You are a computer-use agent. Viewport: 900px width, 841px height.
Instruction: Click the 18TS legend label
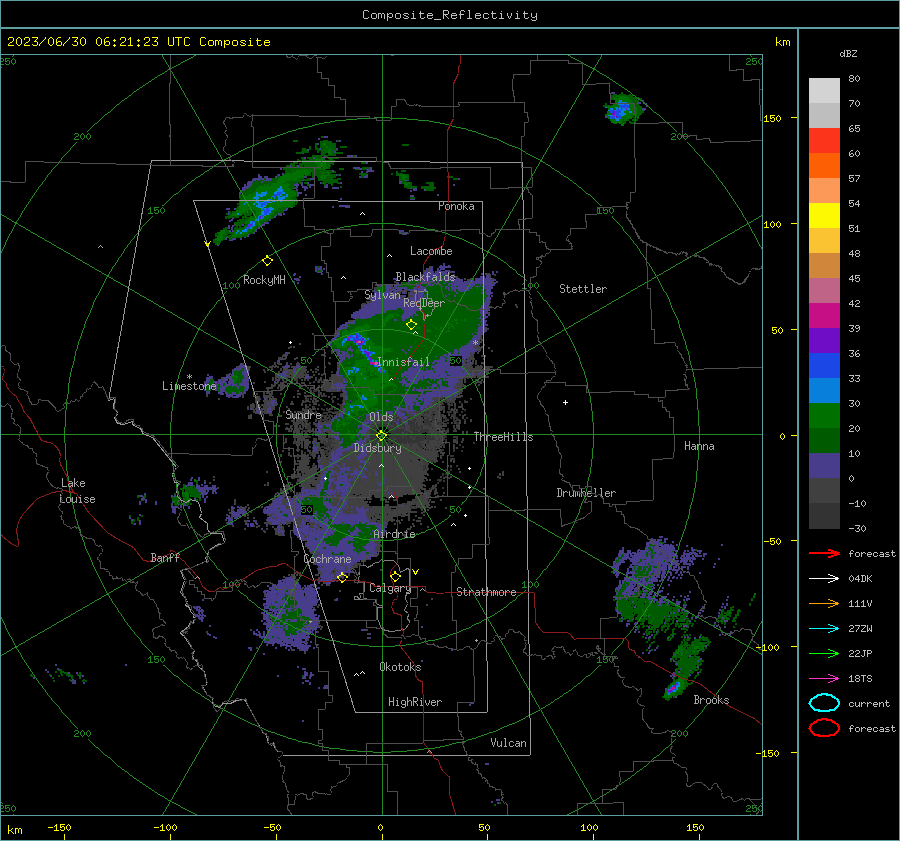point(860,679)
